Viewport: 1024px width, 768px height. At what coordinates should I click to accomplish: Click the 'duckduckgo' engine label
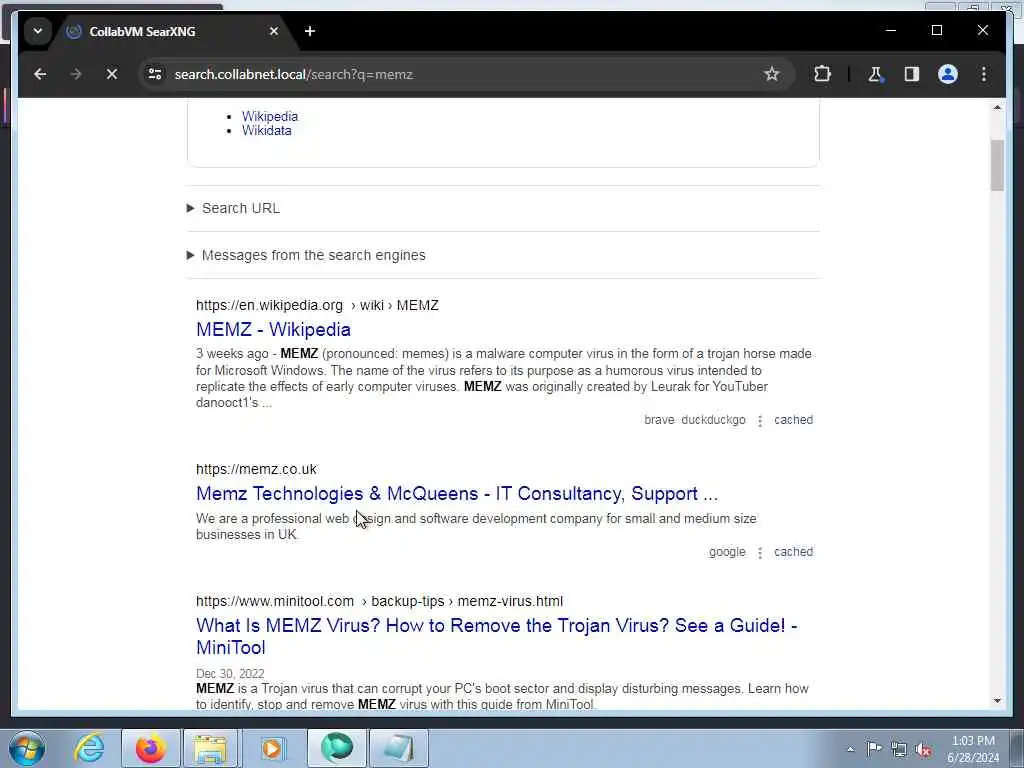713,420
